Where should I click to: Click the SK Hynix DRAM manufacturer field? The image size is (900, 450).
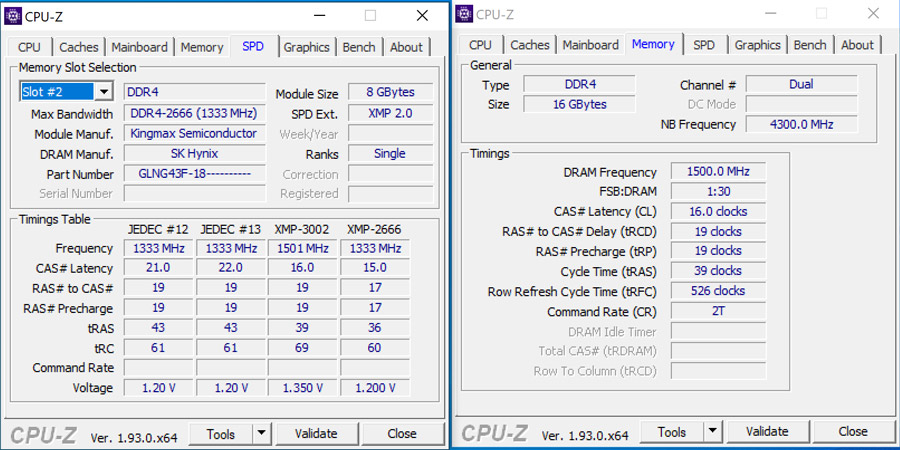coord(195,153)
